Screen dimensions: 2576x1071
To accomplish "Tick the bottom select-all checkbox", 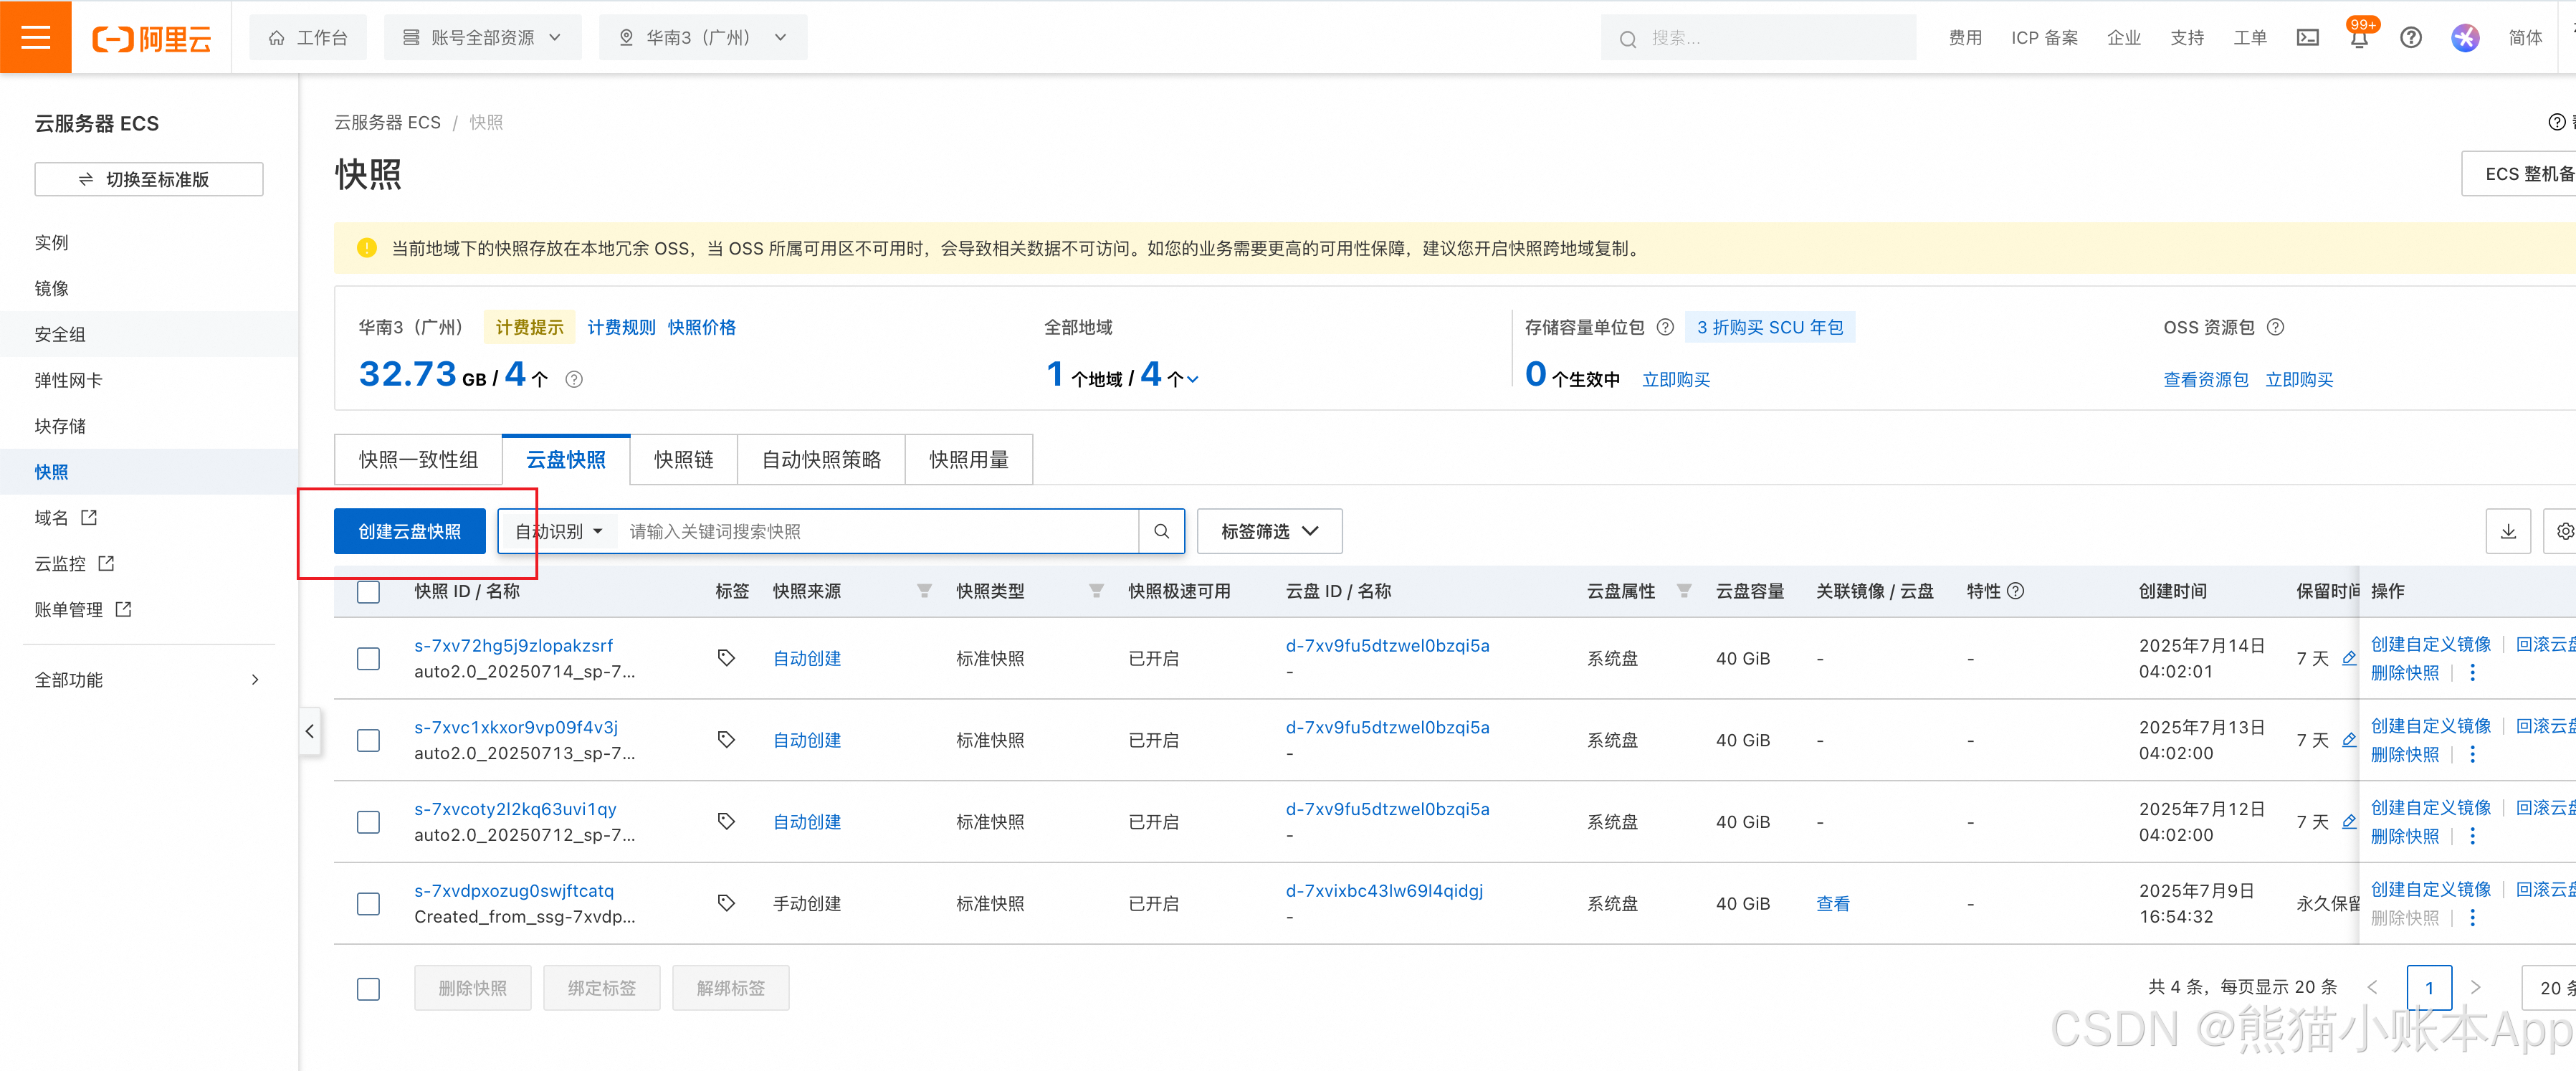I will pos(368,989).
